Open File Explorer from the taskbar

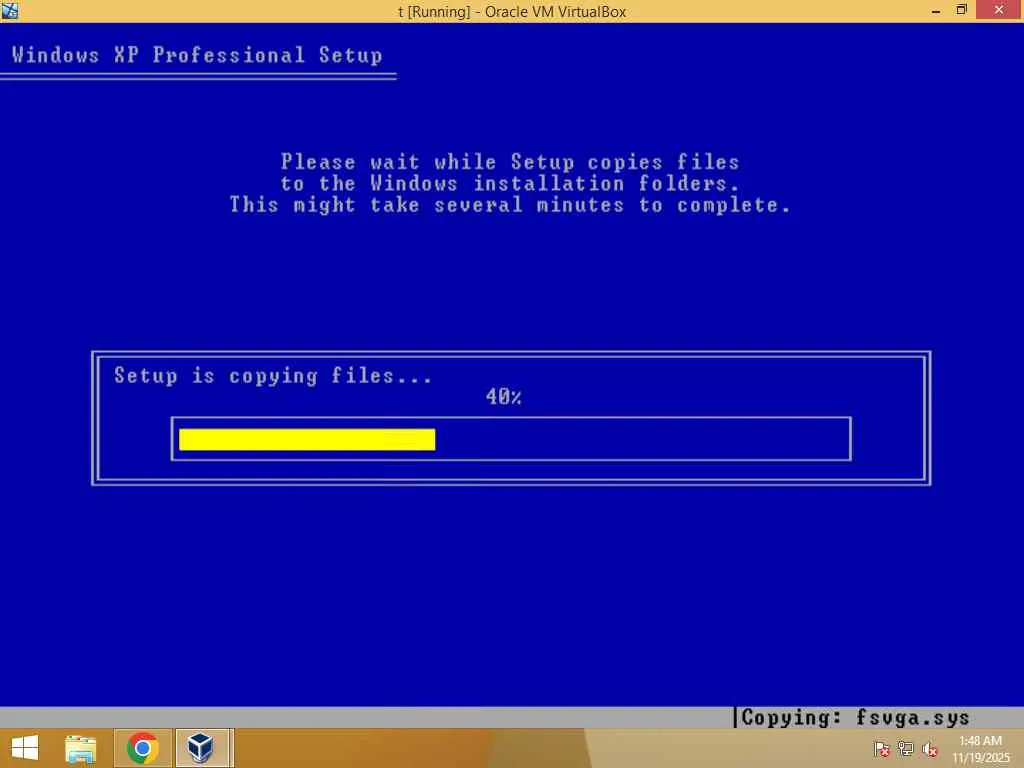coord(81,748)
